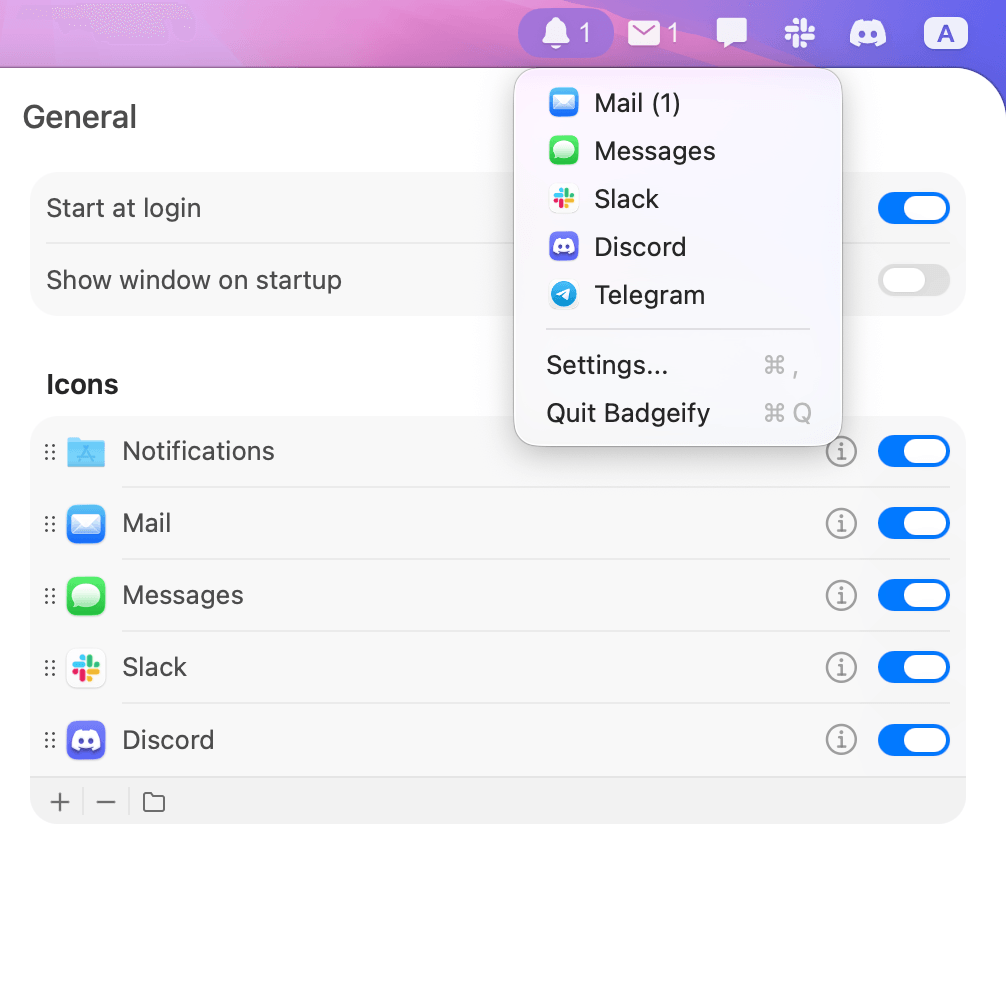Click the drag handle of Discord row
Screen dimensions: 1006x1006
click(50, 740)
